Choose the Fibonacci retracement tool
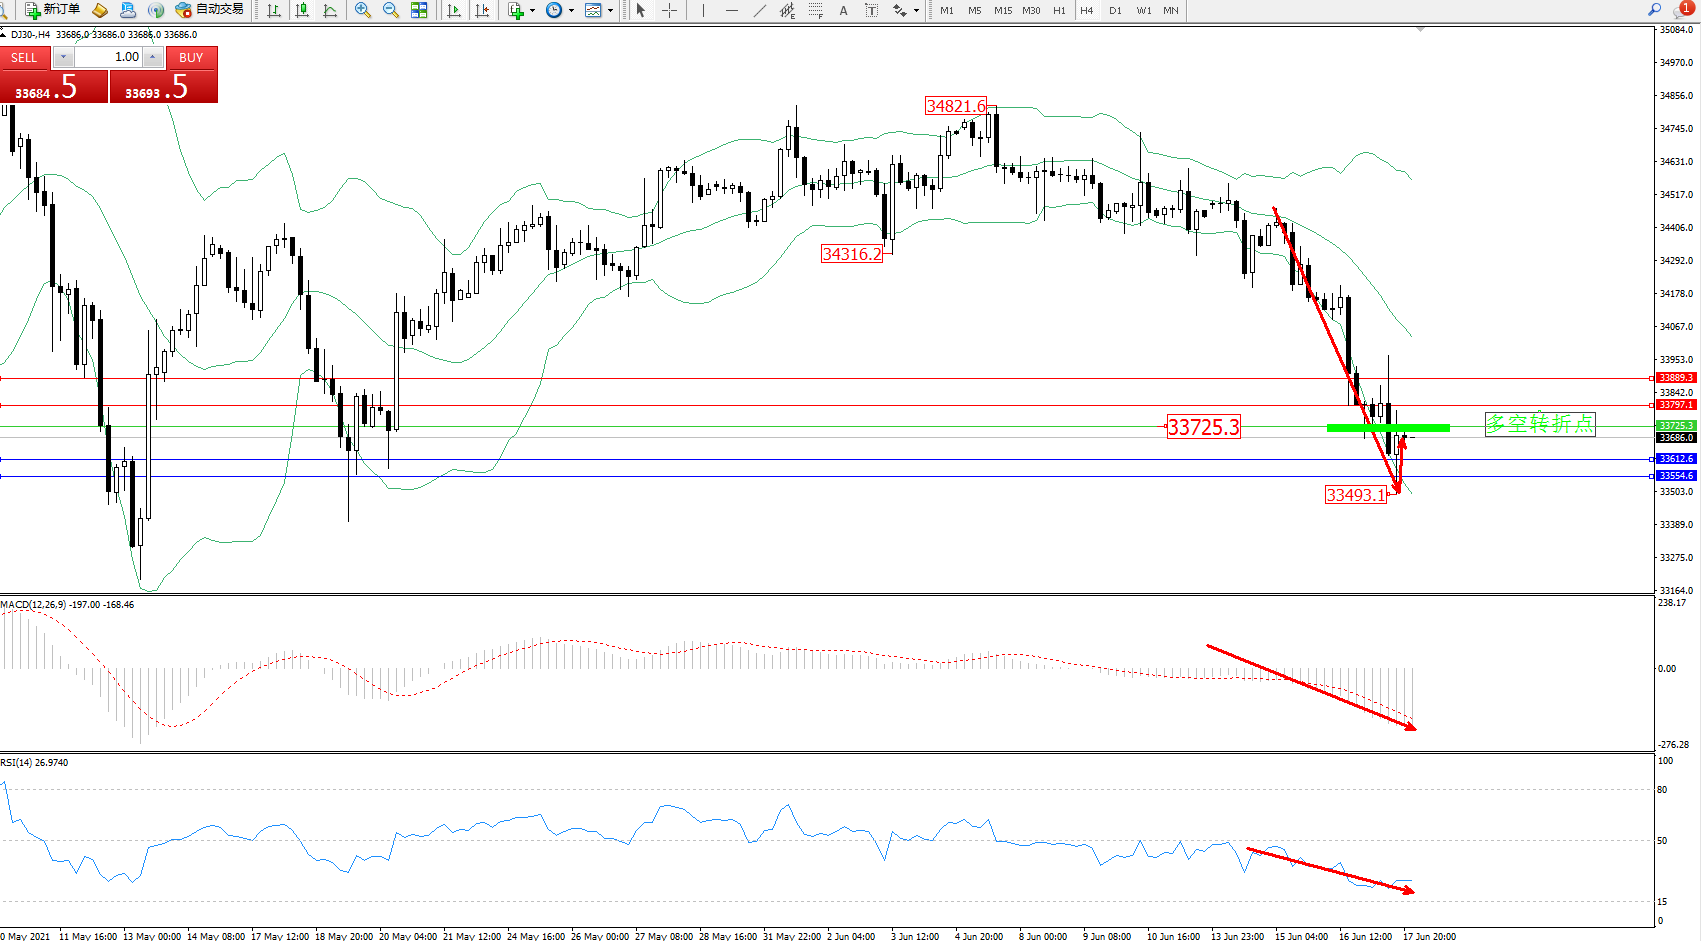 point(815,10)
